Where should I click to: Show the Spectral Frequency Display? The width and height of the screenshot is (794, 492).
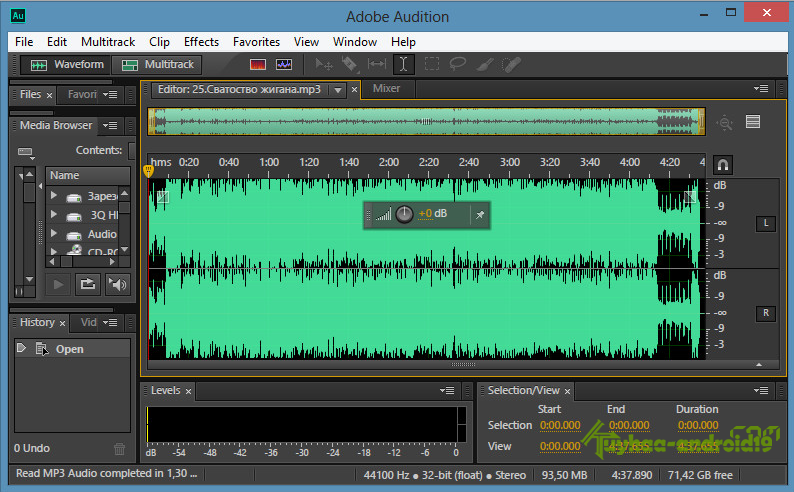tap(258, 64)
